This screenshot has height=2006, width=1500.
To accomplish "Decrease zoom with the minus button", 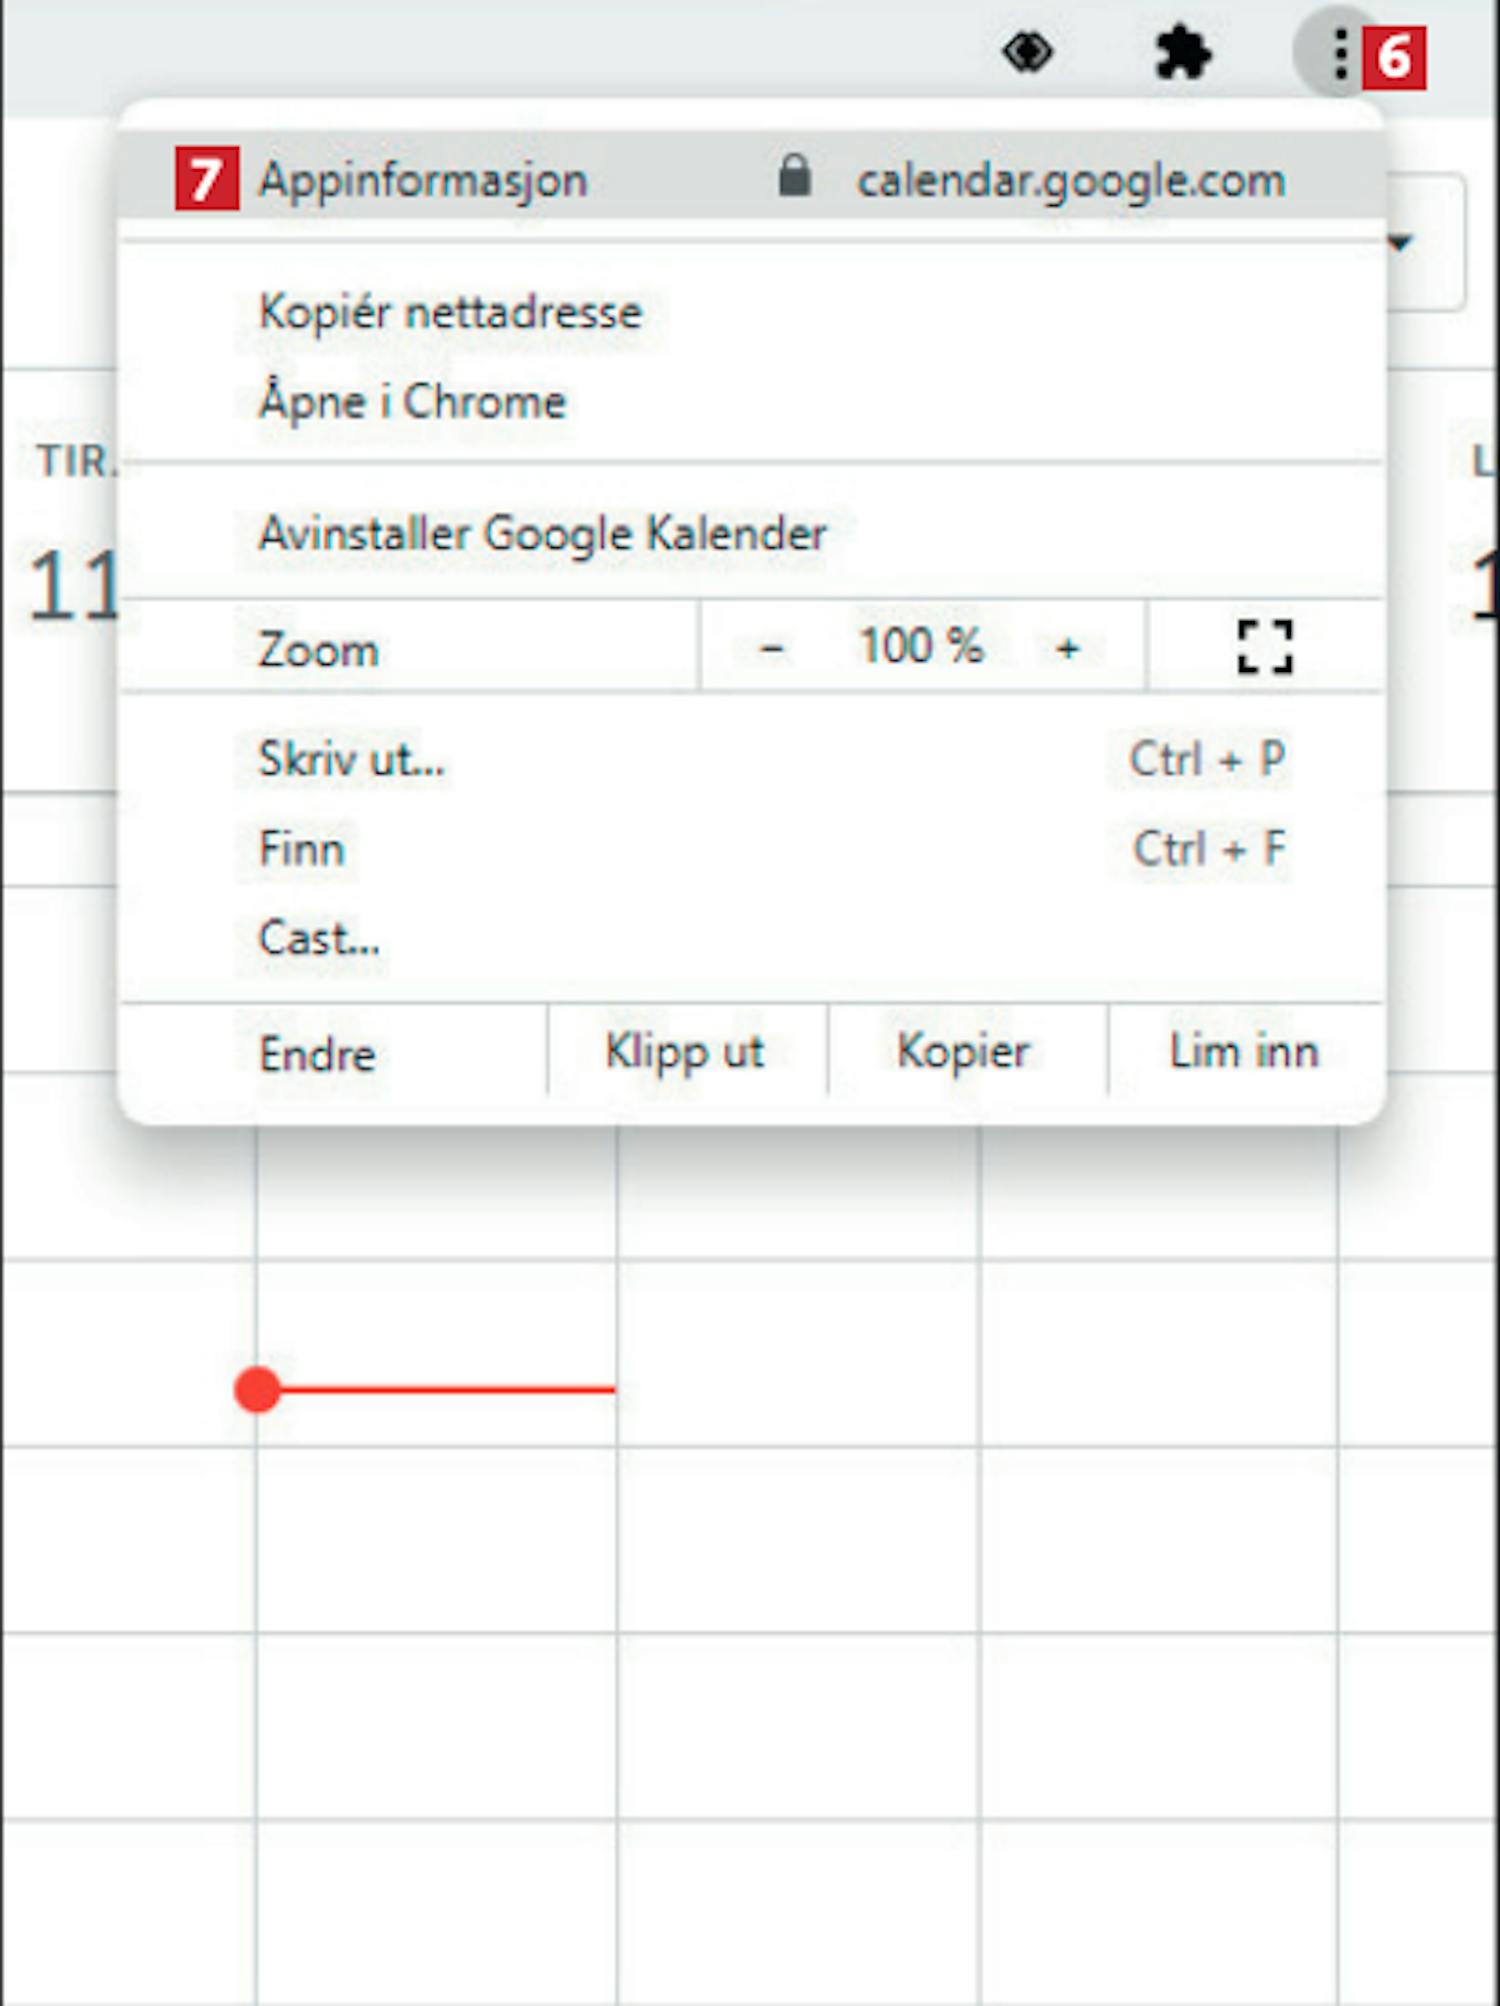I will coord(771,648).
